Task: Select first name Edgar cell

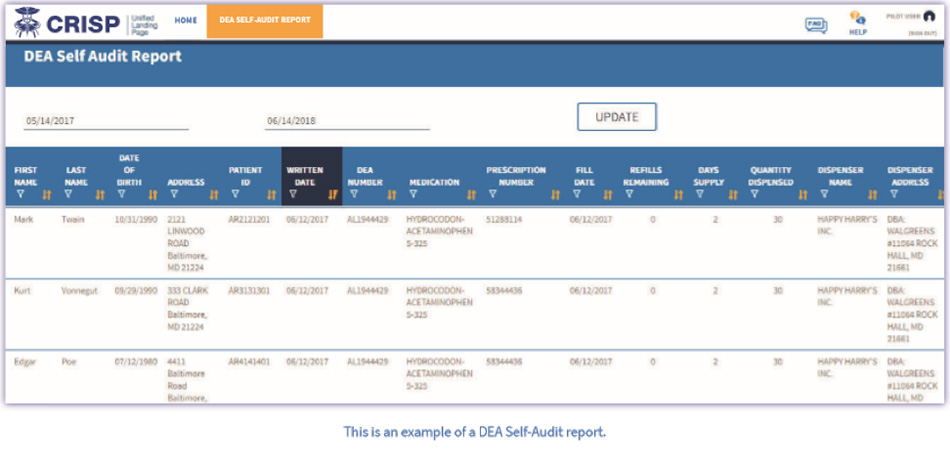Action: point(24,361)
